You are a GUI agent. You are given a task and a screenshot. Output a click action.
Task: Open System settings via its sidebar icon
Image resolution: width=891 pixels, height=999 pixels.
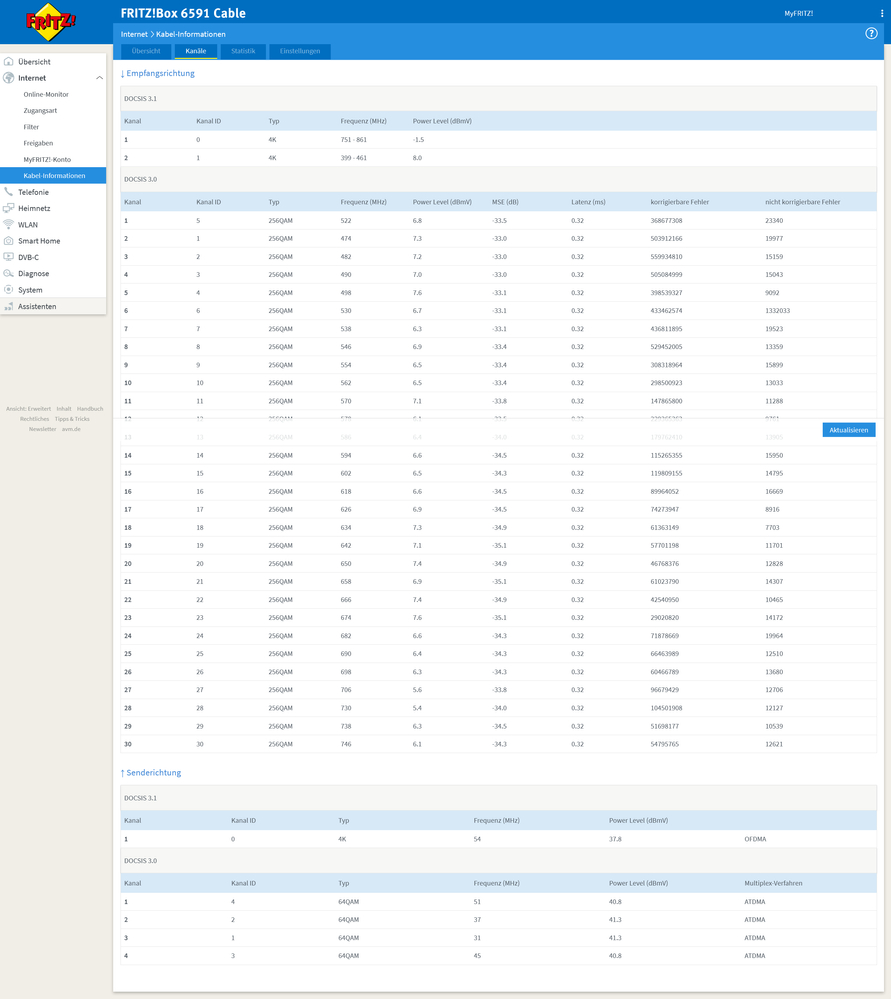click(x=10, y=289)
